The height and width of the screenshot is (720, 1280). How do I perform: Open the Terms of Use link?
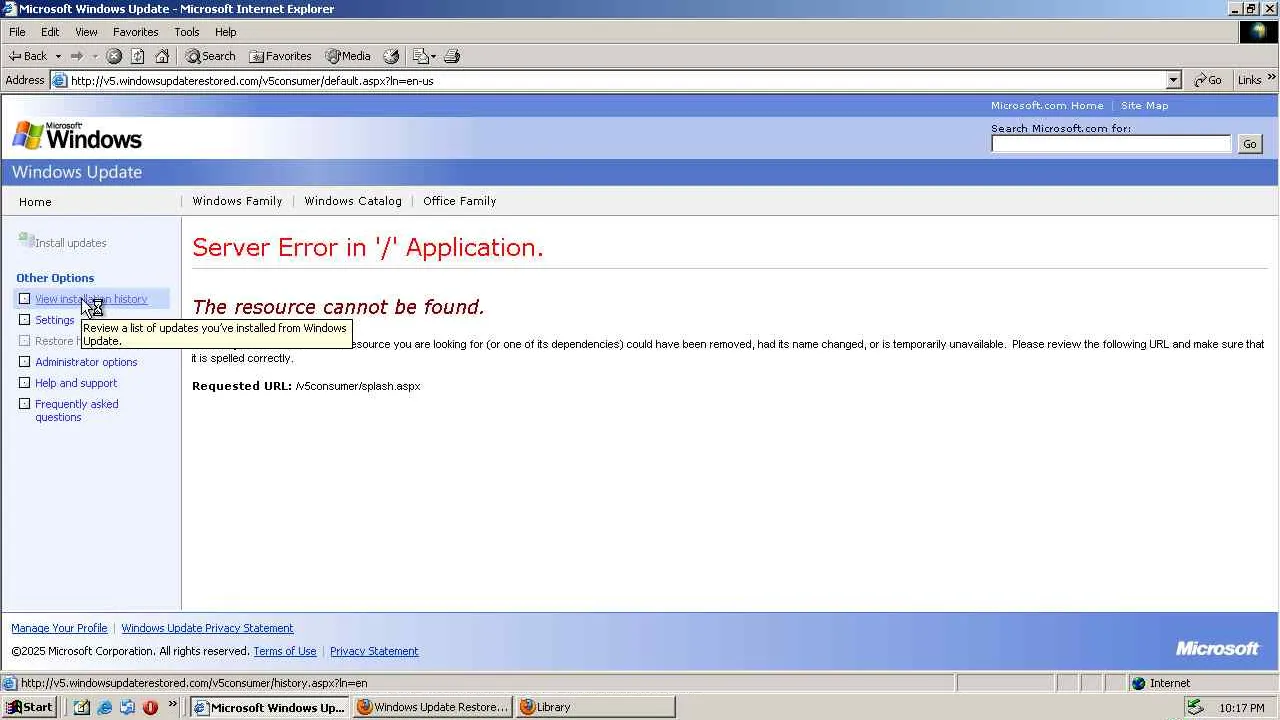pyautogui.click(x=284, y=651)
